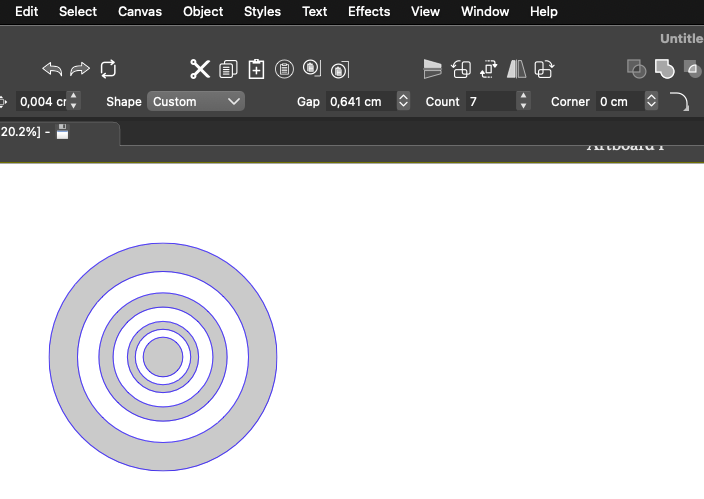This screenshot has width=704, height=499.
Task: Click the Copy icon in toolbar
Action: (x=228, y=70)
